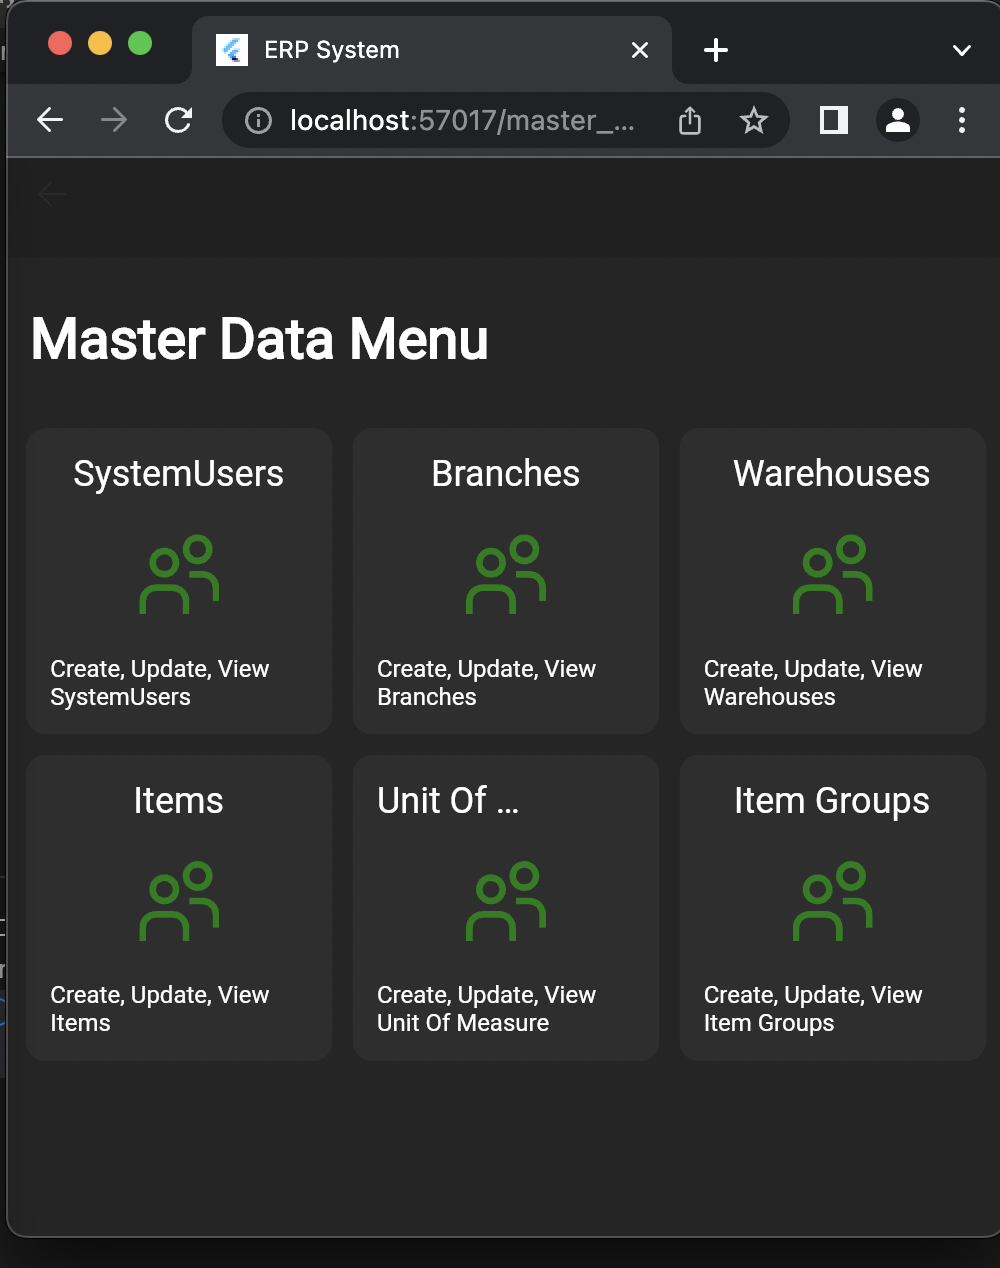View site information icon in address bar
Viewport: 1000px width, 1268px height.
[258, 121]
